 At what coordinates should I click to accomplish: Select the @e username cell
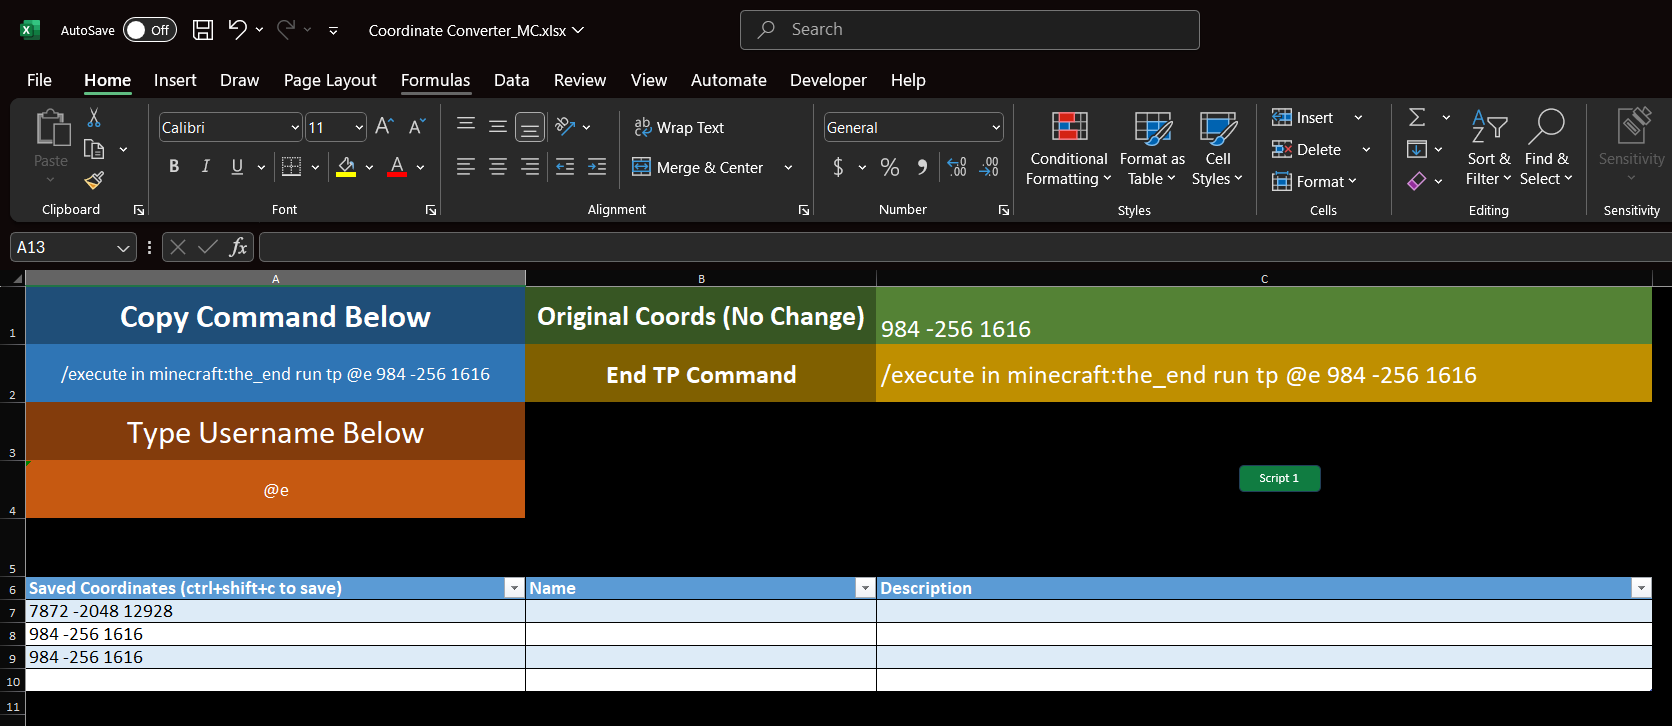tap(275, 490)
